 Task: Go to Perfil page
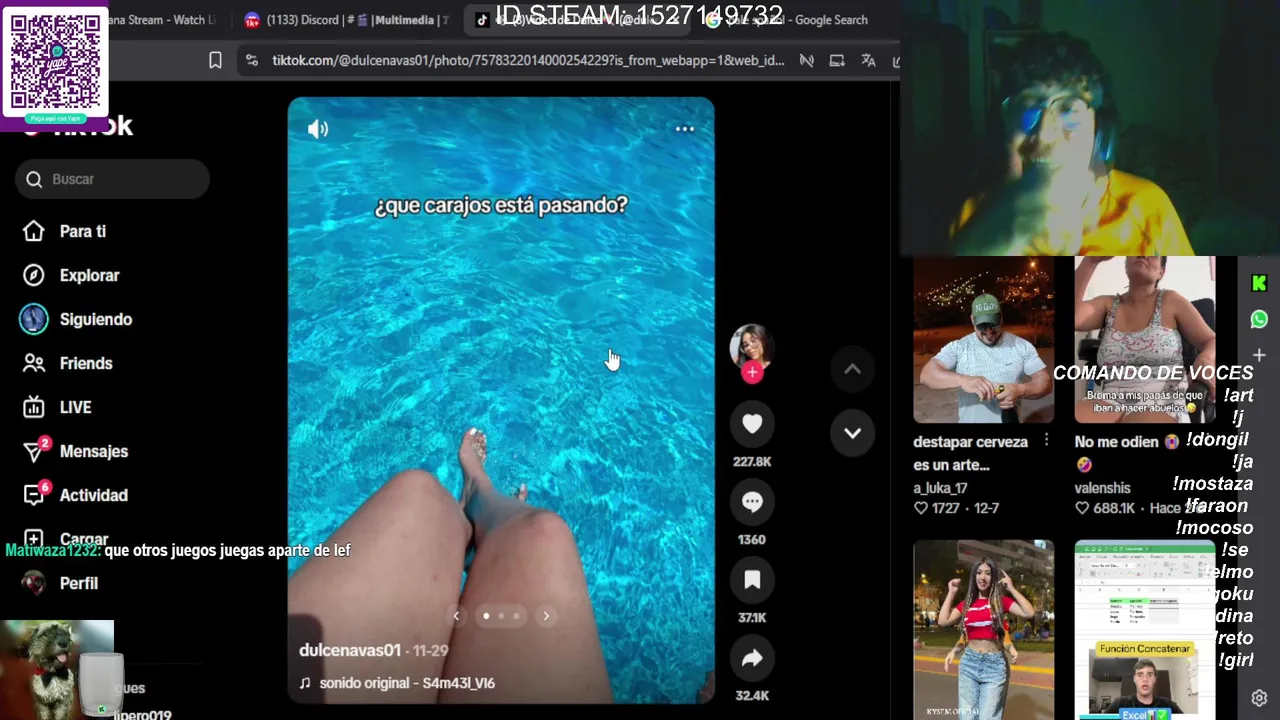[x=60, y=583]
